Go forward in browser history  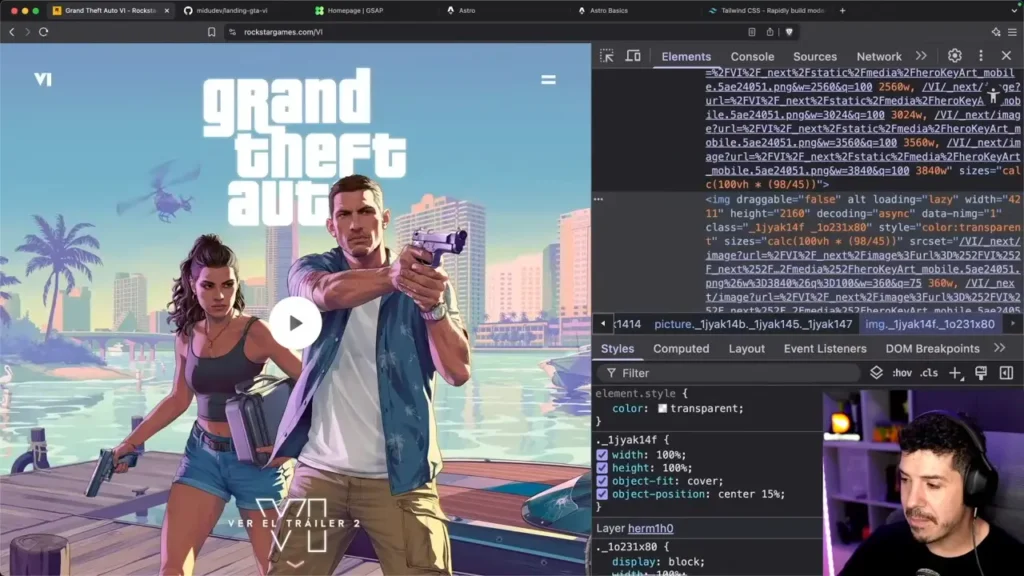coord(27,31)
